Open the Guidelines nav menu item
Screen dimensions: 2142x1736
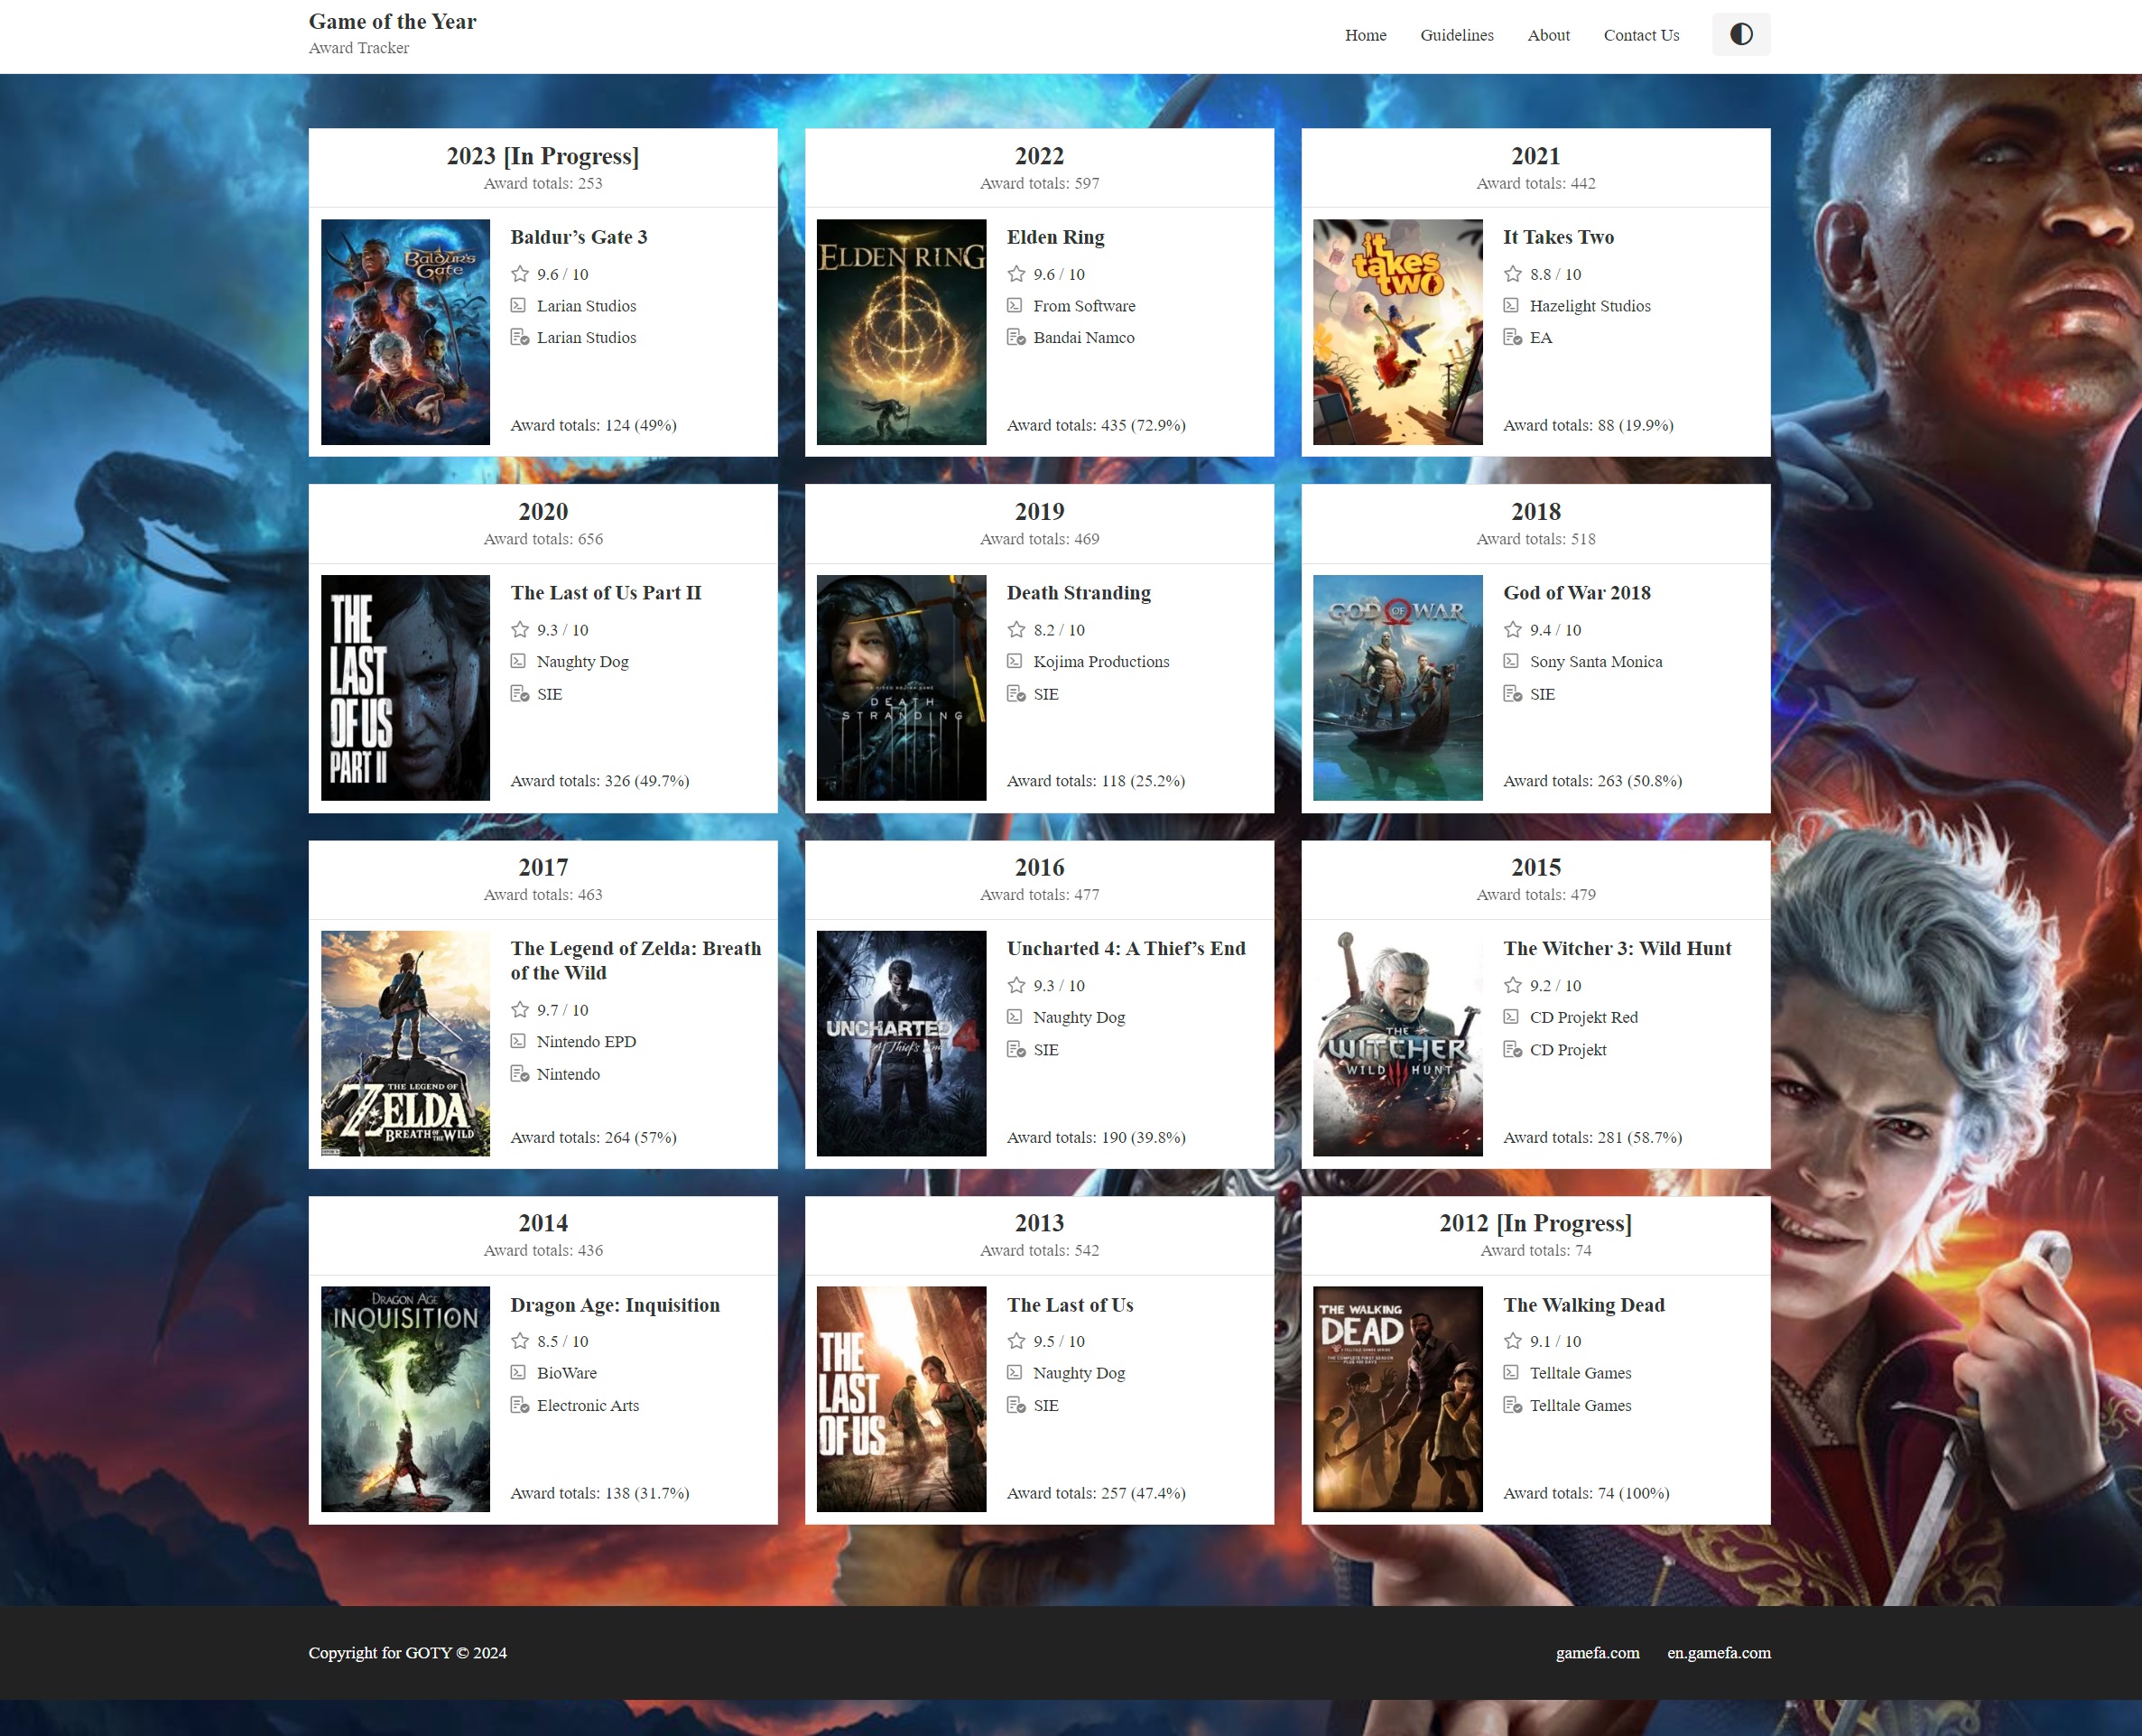pyautogui.click(x=1456, y=35)
